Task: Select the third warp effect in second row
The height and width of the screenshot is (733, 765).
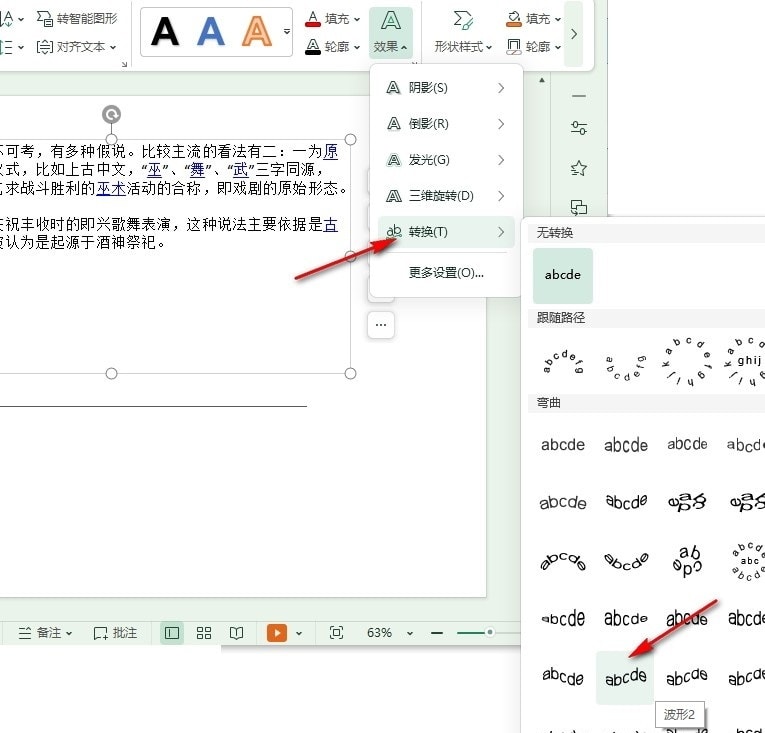Action: [687, 502]
